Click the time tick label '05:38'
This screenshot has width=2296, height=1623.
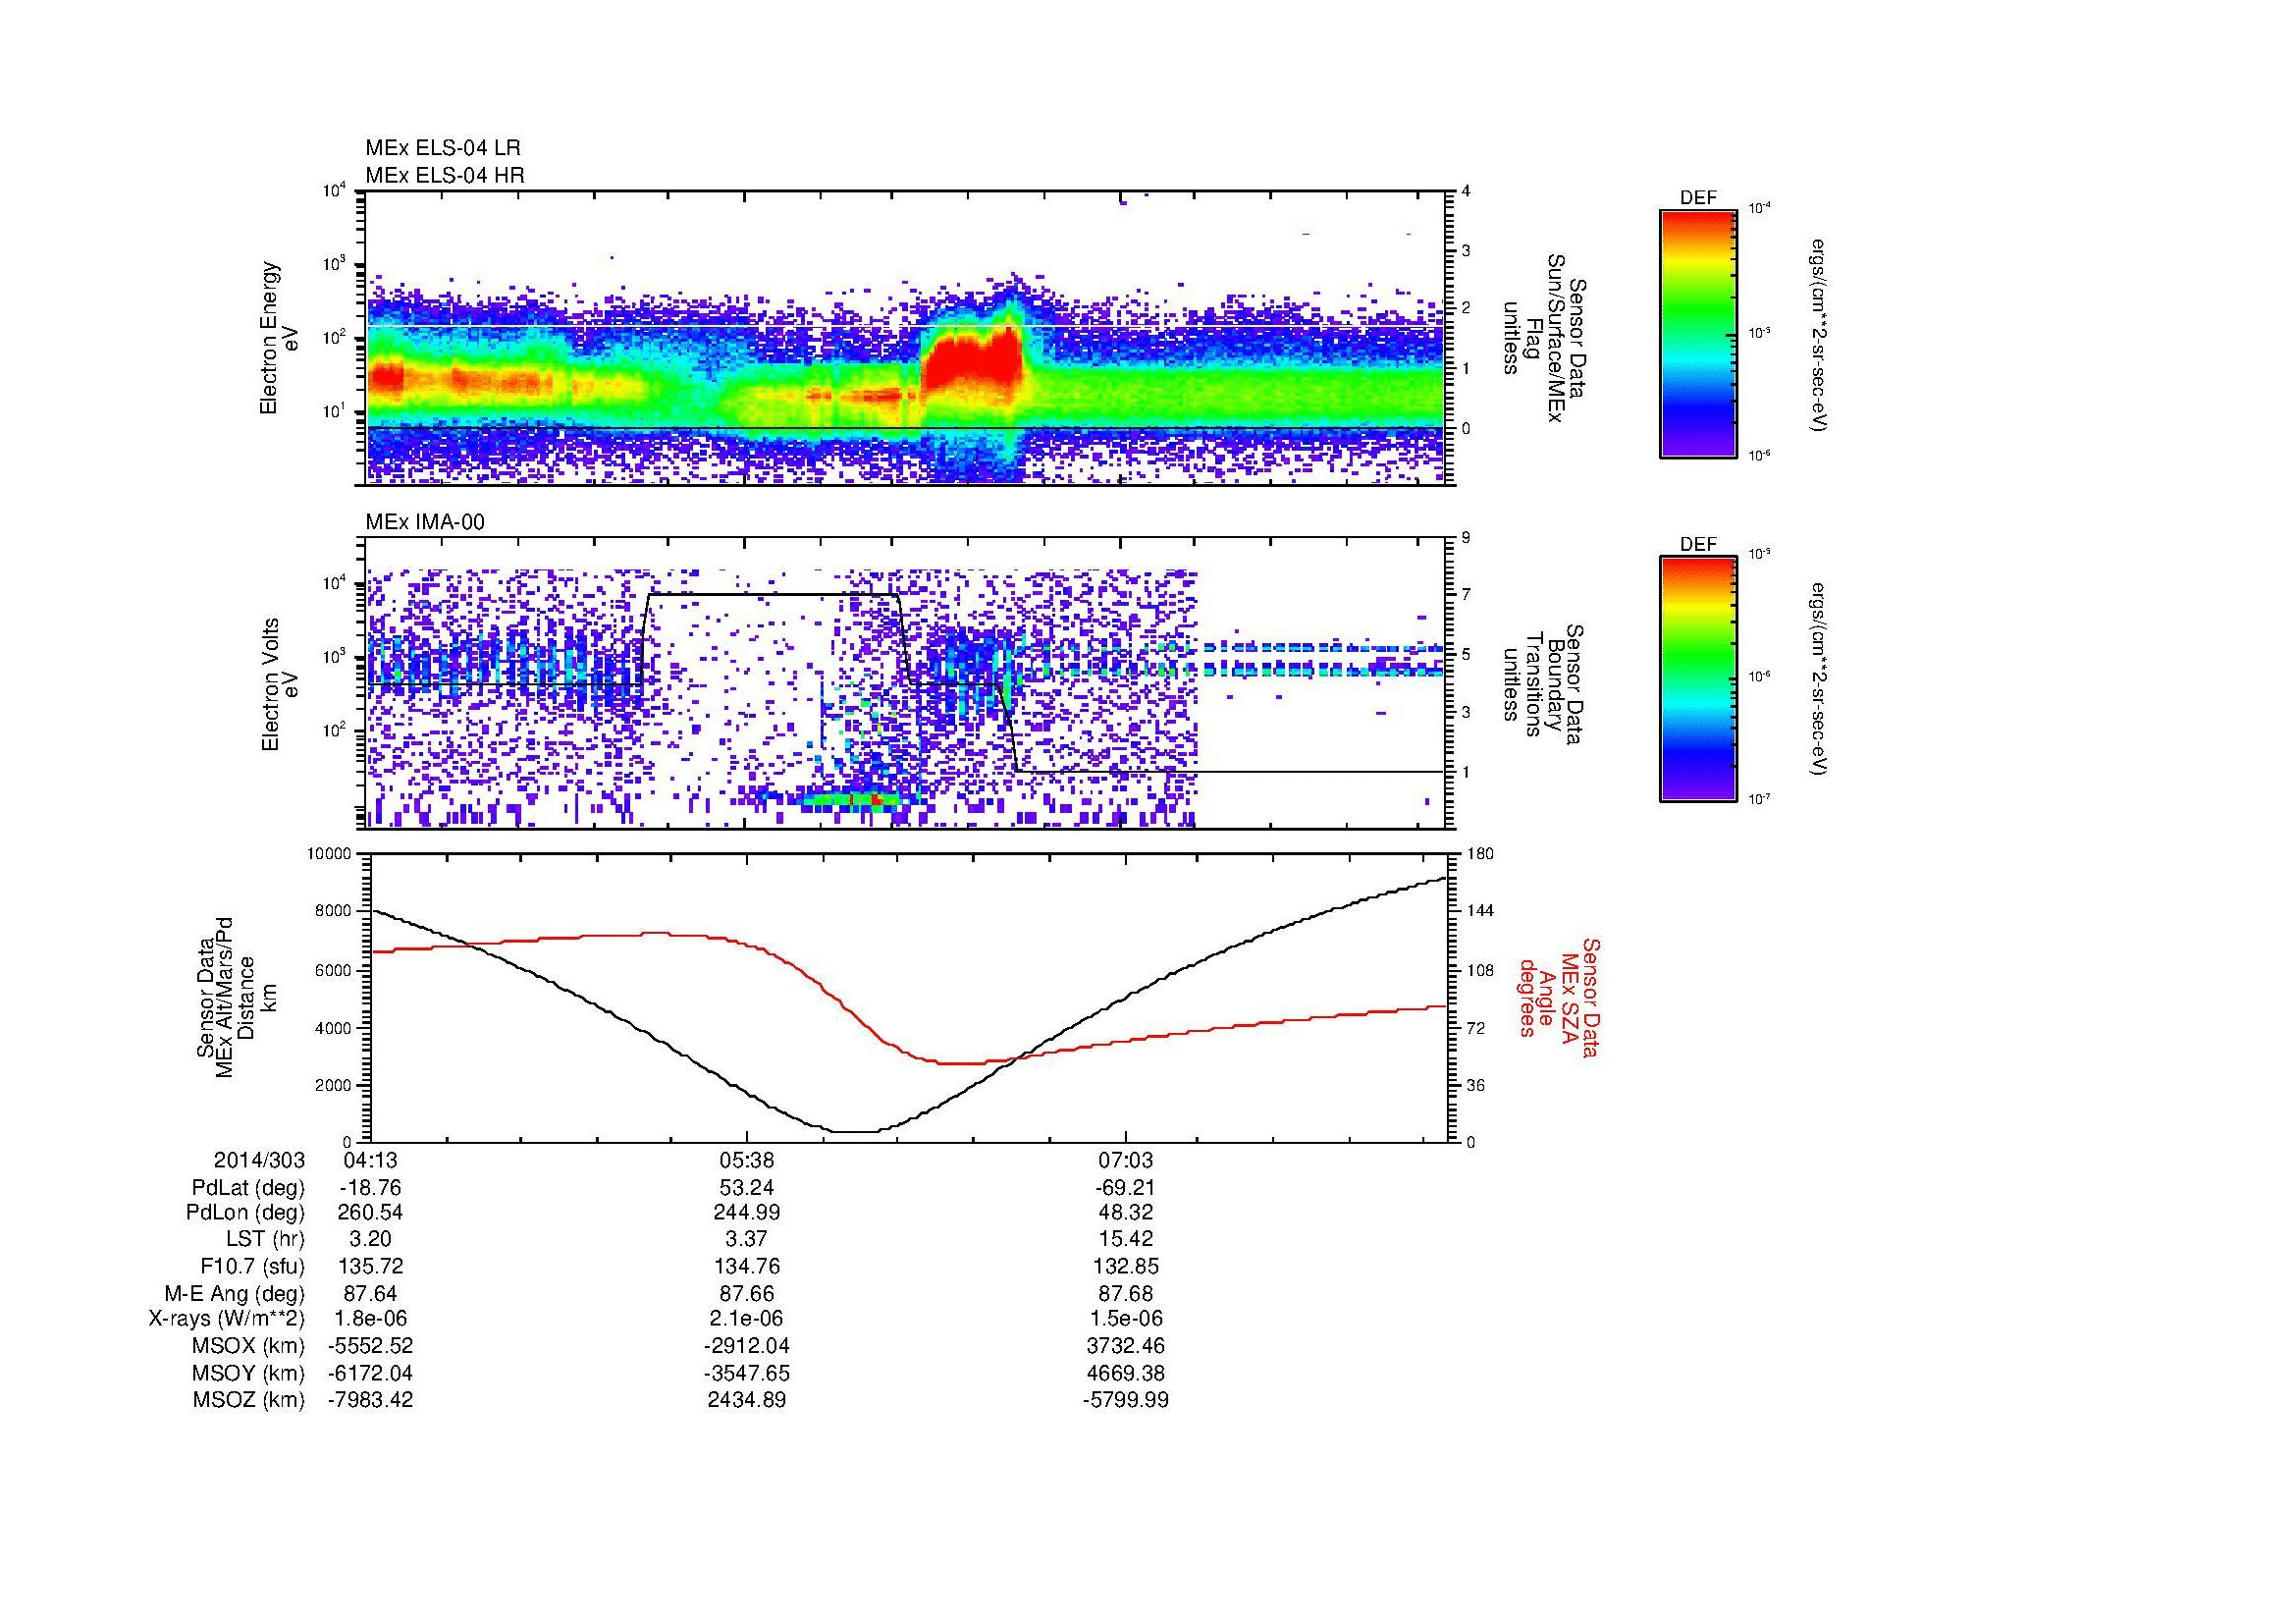point(747,1160)
